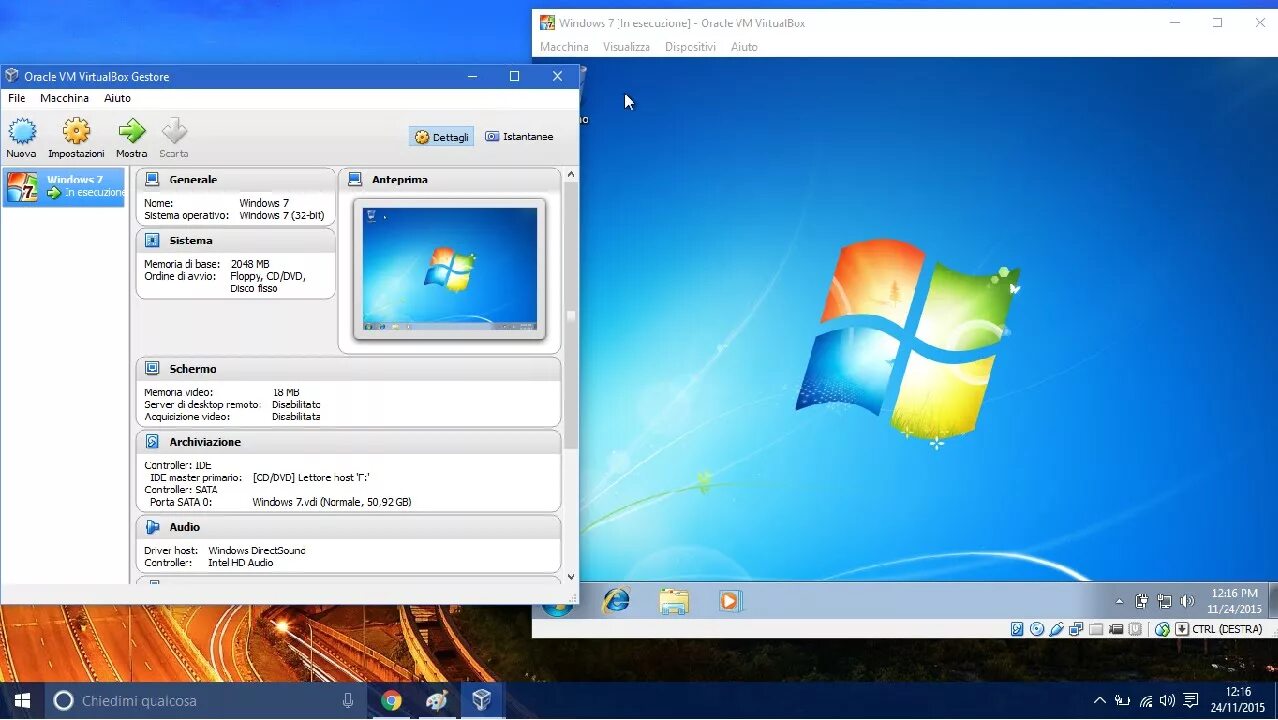Click scroll-down arrow of details pane scrollbar
This screenshot has width=1278, height=720.
(x=571, y=576)
